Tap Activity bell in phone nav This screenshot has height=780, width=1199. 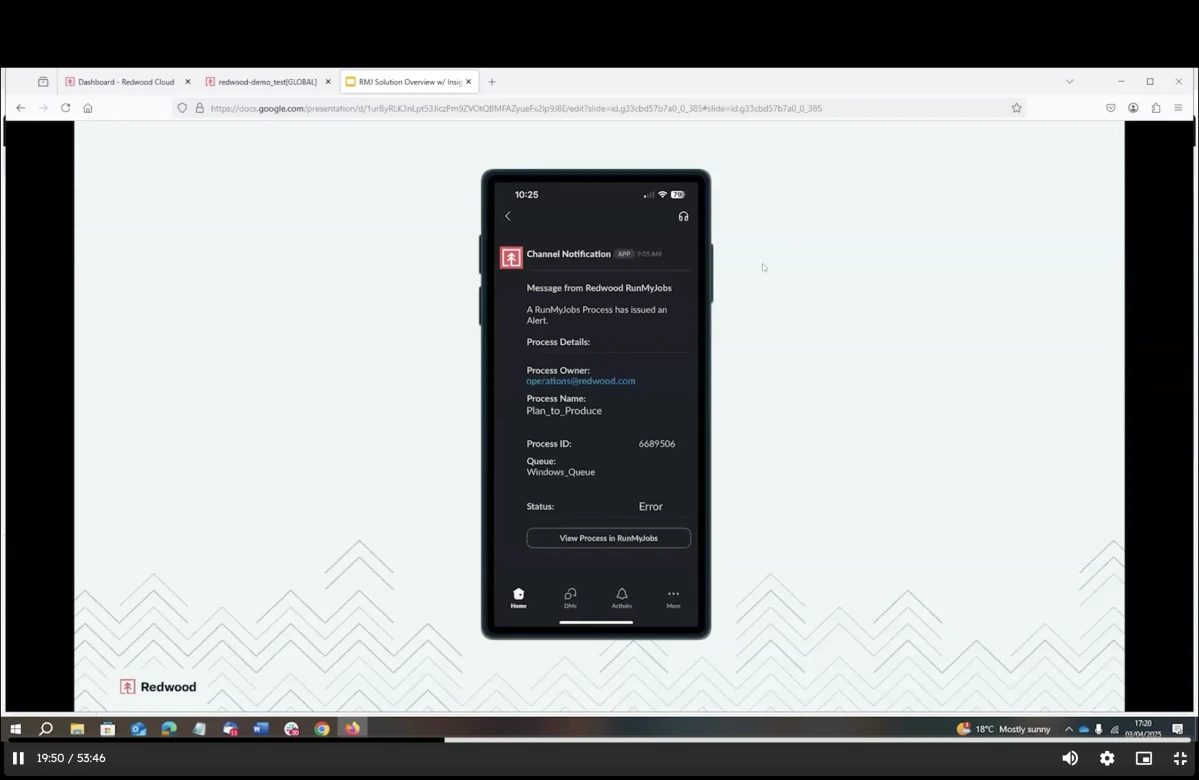click(x=622, y=598)
